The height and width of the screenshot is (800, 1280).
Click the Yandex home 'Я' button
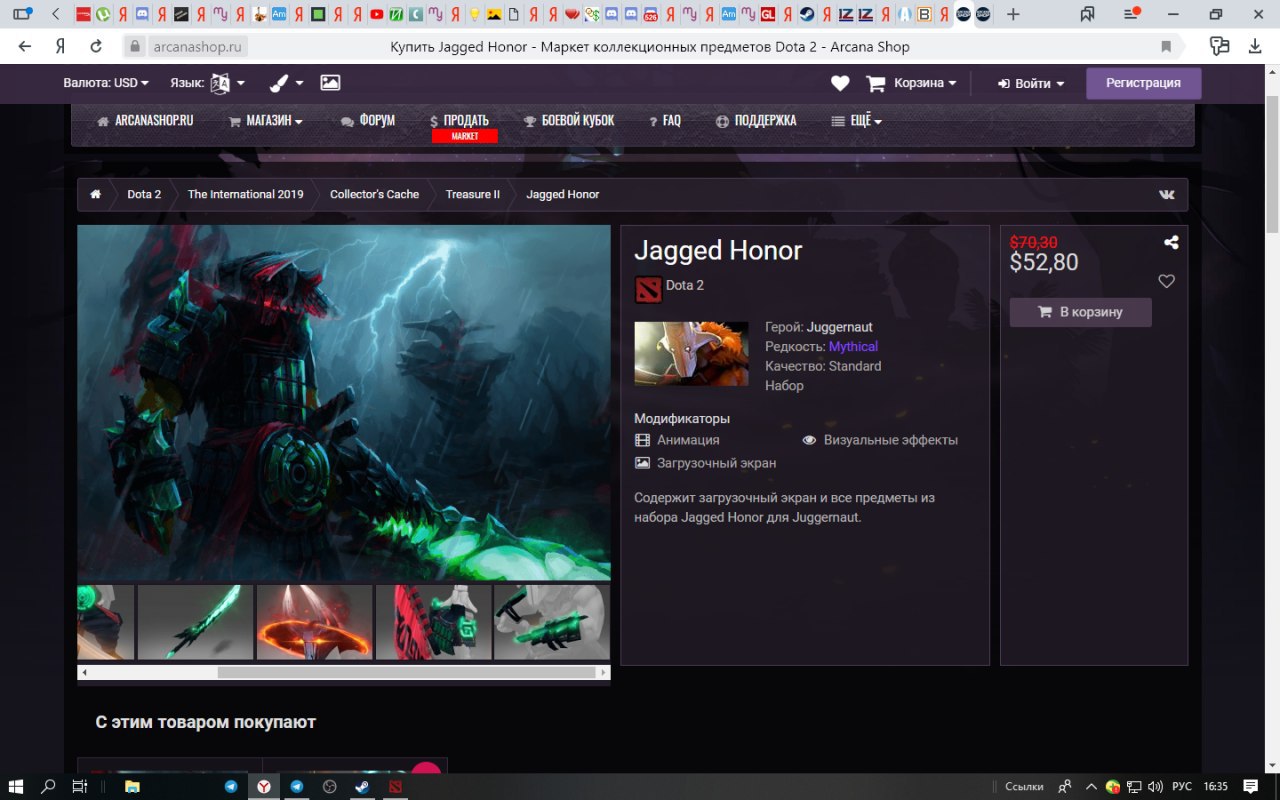click(x=60, y=46)
